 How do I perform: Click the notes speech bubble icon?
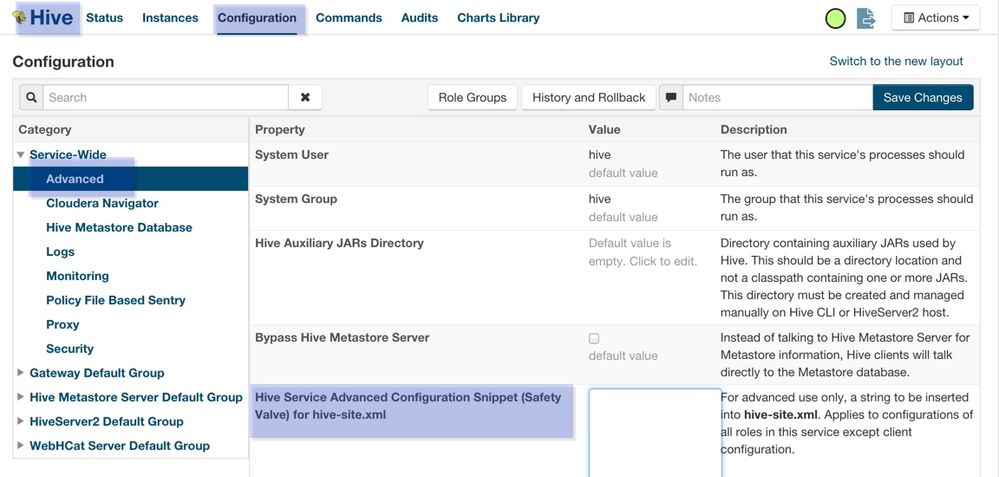tap(671, 98)
